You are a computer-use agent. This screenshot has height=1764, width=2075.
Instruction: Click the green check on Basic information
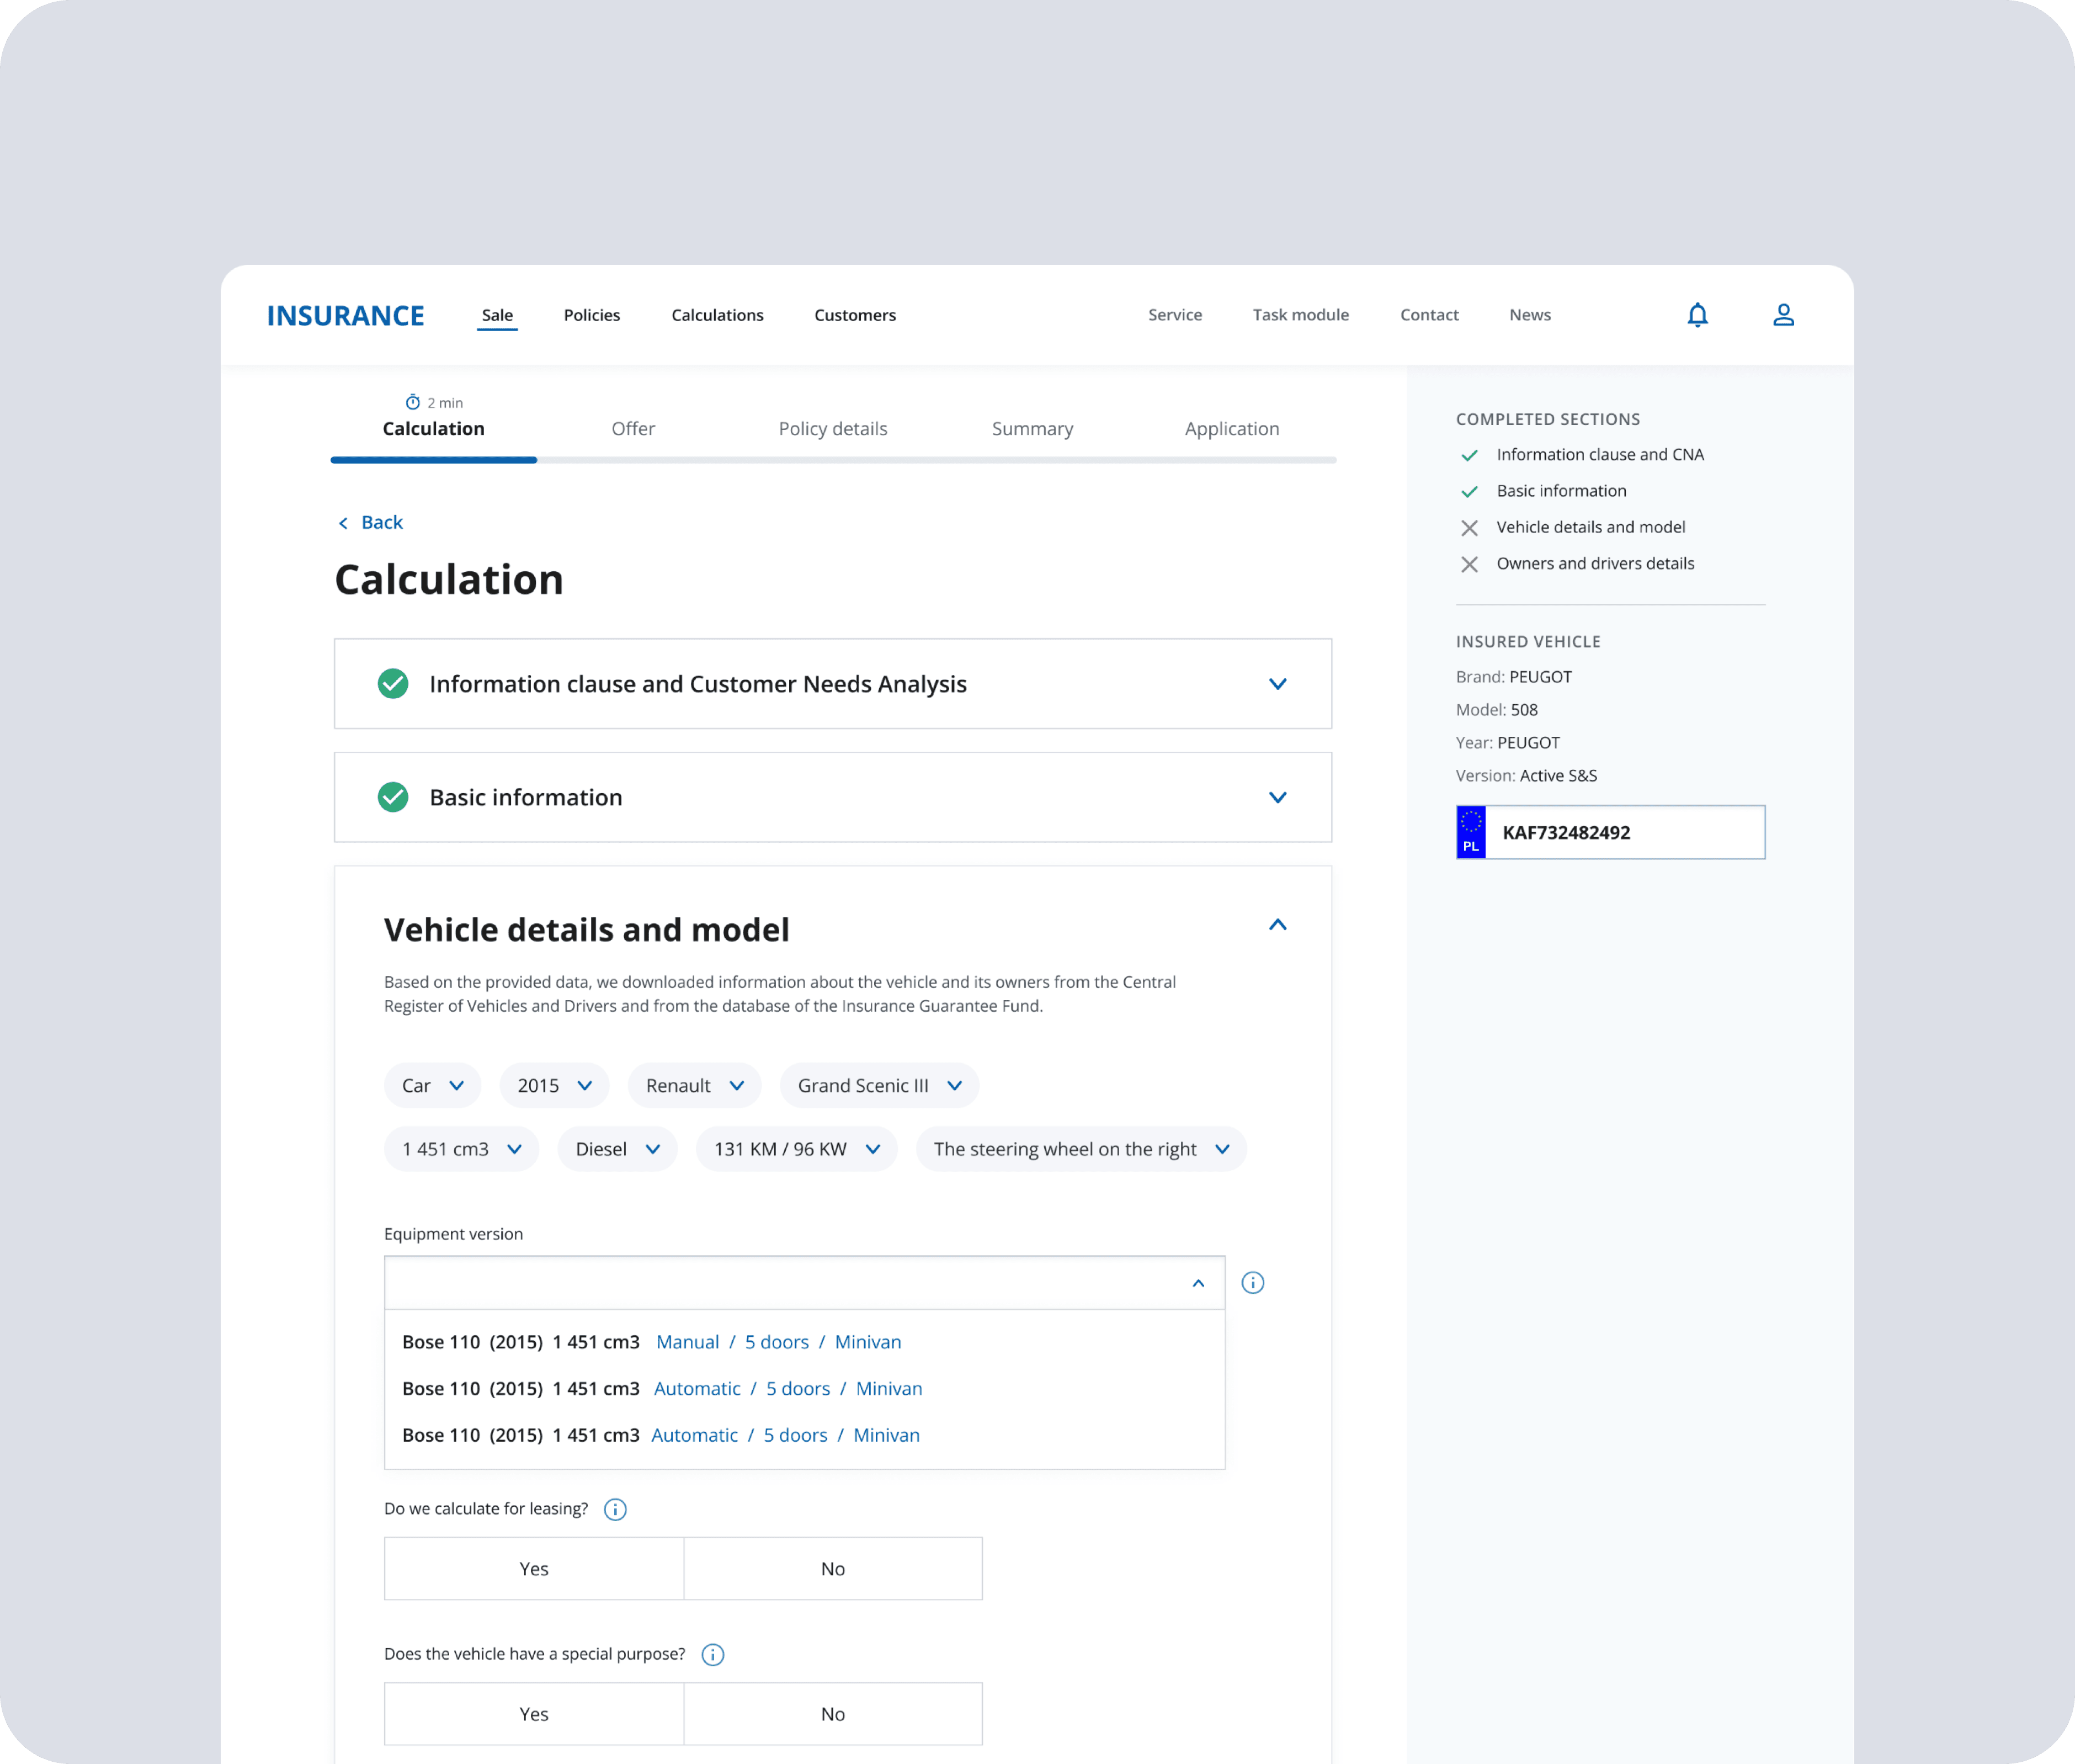tap(393, 797)
